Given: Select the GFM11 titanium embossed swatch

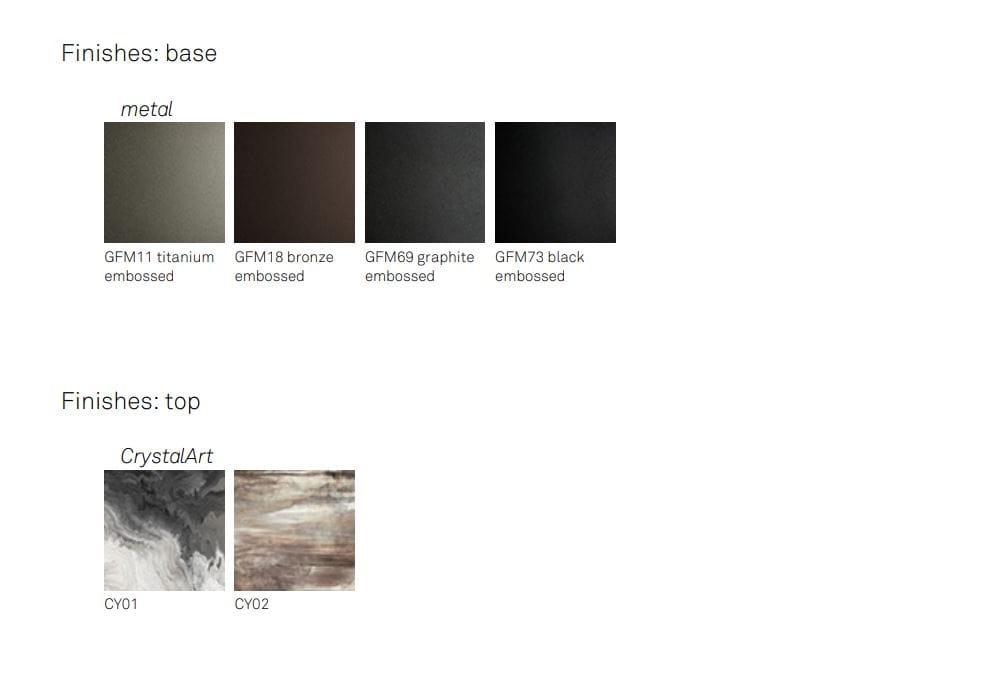Looking at the screenshot, I should click(164, 183).
